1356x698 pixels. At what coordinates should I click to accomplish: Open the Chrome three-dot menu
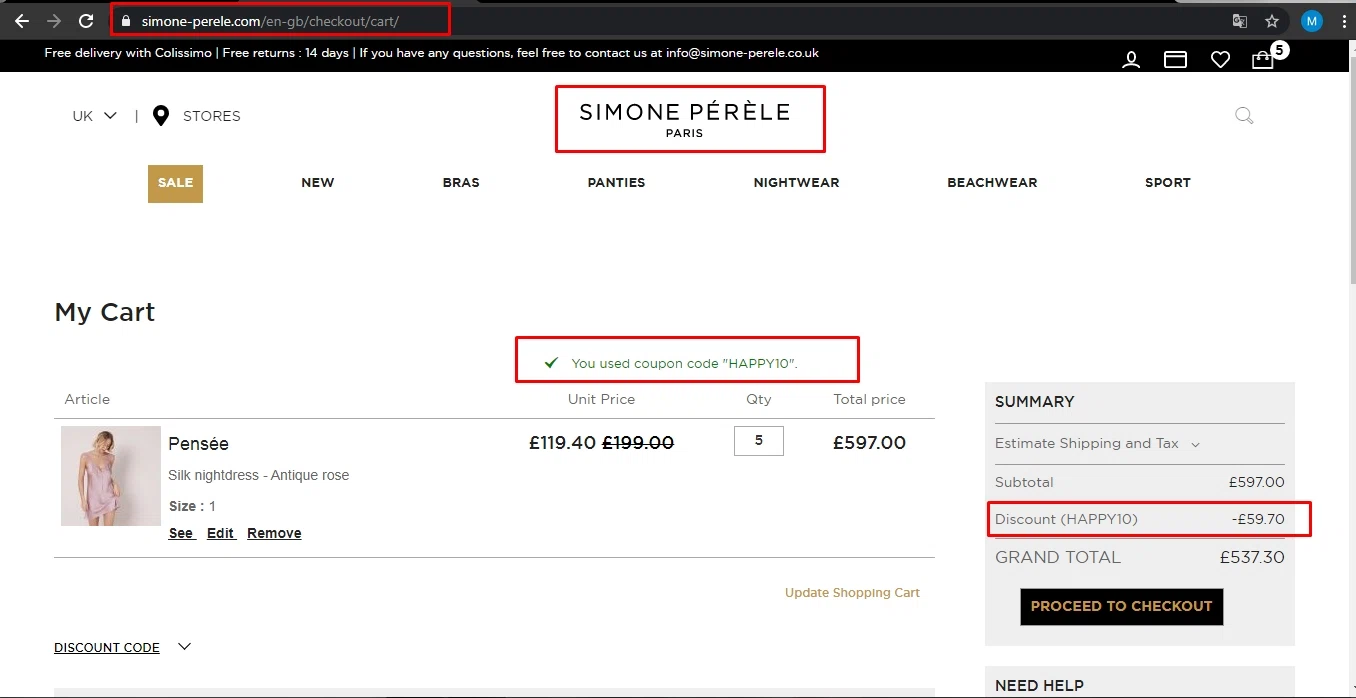pyautogui.click(x=1343, y=20)
